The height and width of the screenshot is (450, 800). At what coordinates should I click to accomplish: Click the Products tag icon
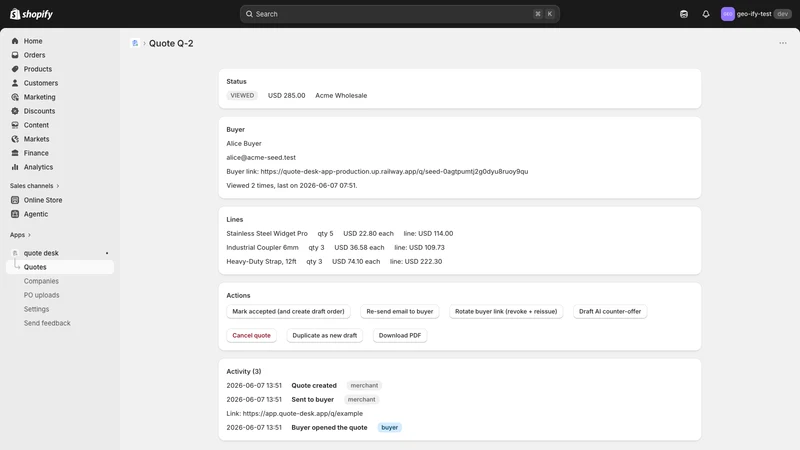coord(15,69)
